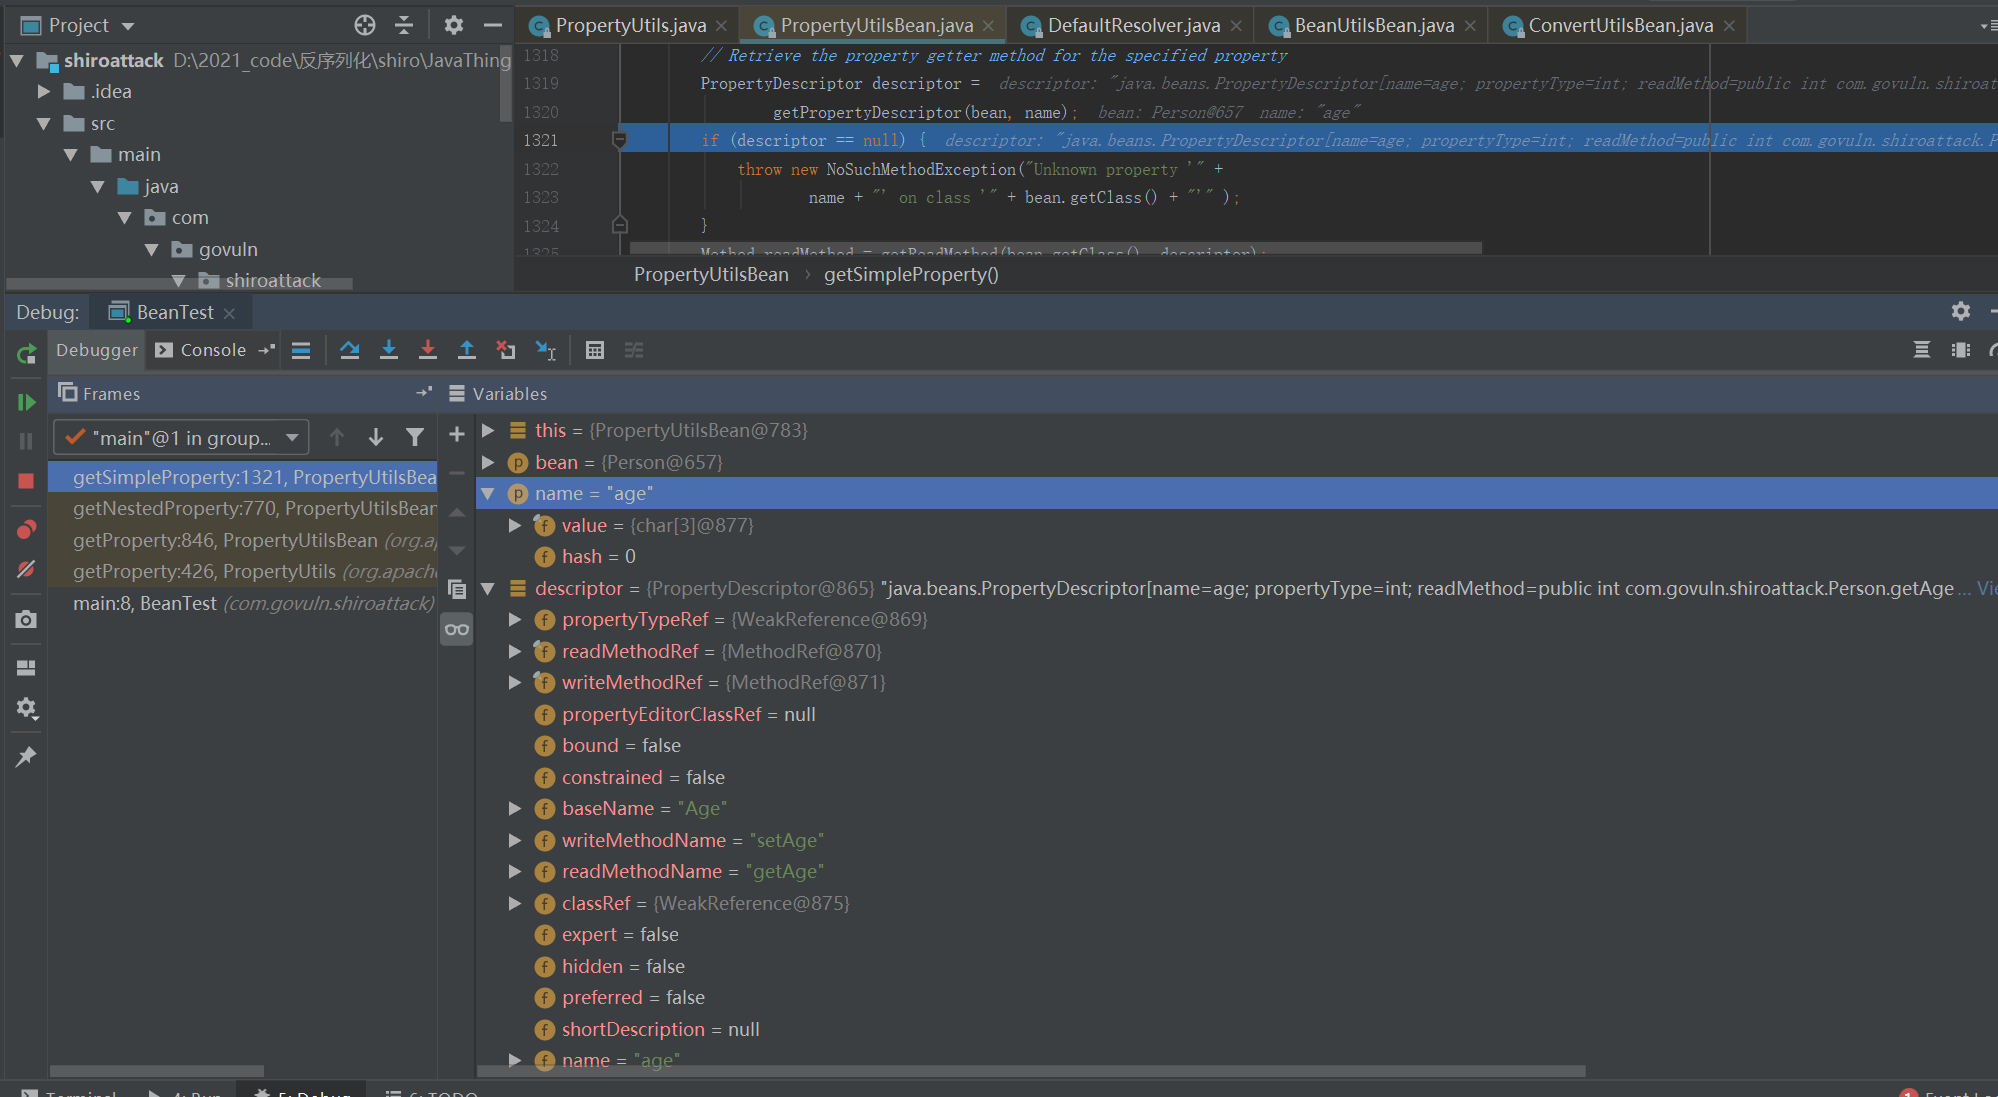Screen dimensions: 1998x1097
Task: Toggle the glasses watches icon in Variables
Action: point(457,629)
